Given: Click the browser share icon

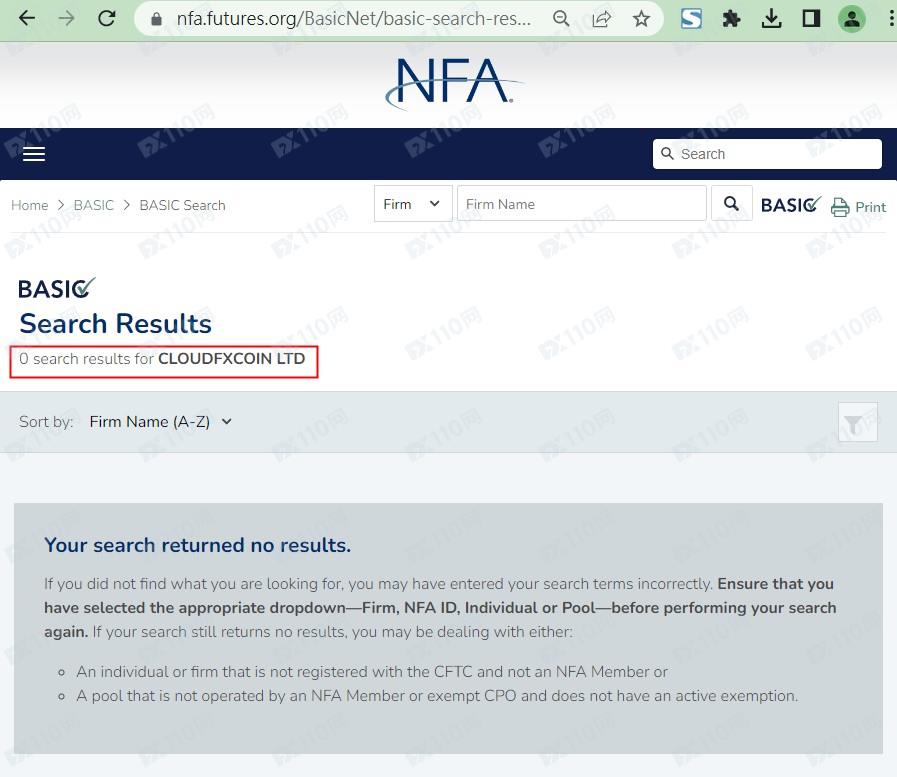Looking at the screenshot, I should [601, 19].
